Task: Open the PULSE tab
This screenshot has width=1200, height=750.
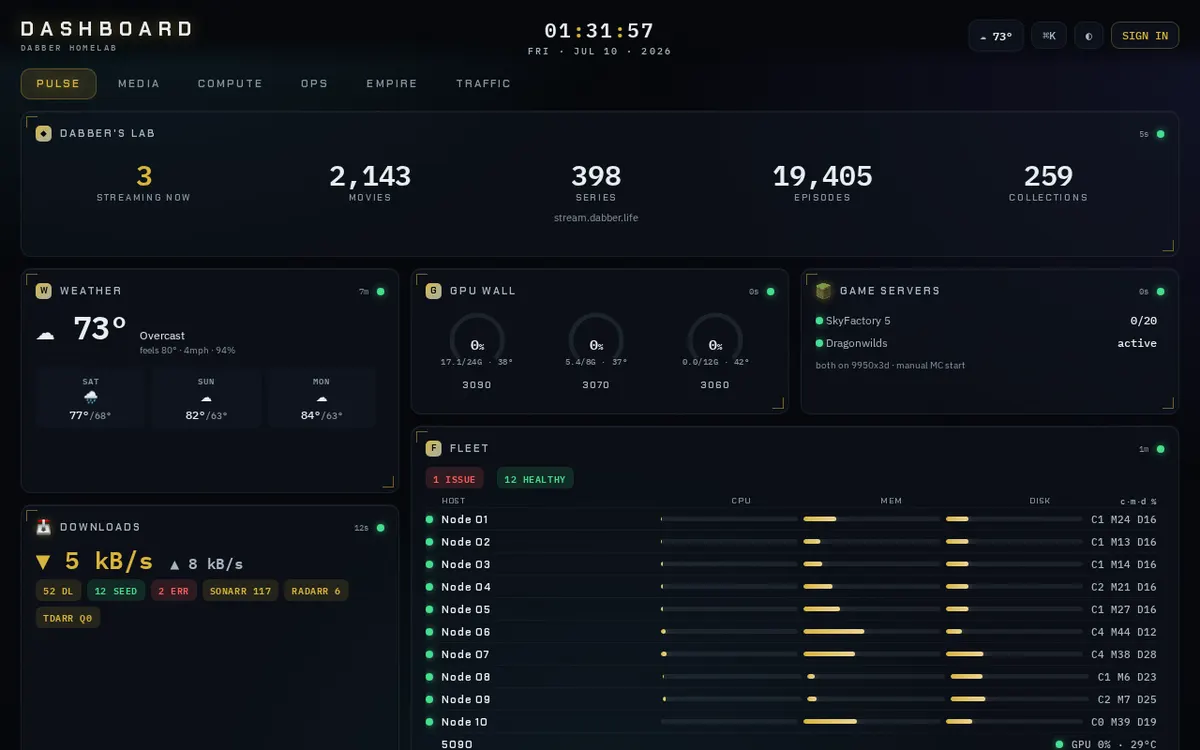Action: point(58,84)
